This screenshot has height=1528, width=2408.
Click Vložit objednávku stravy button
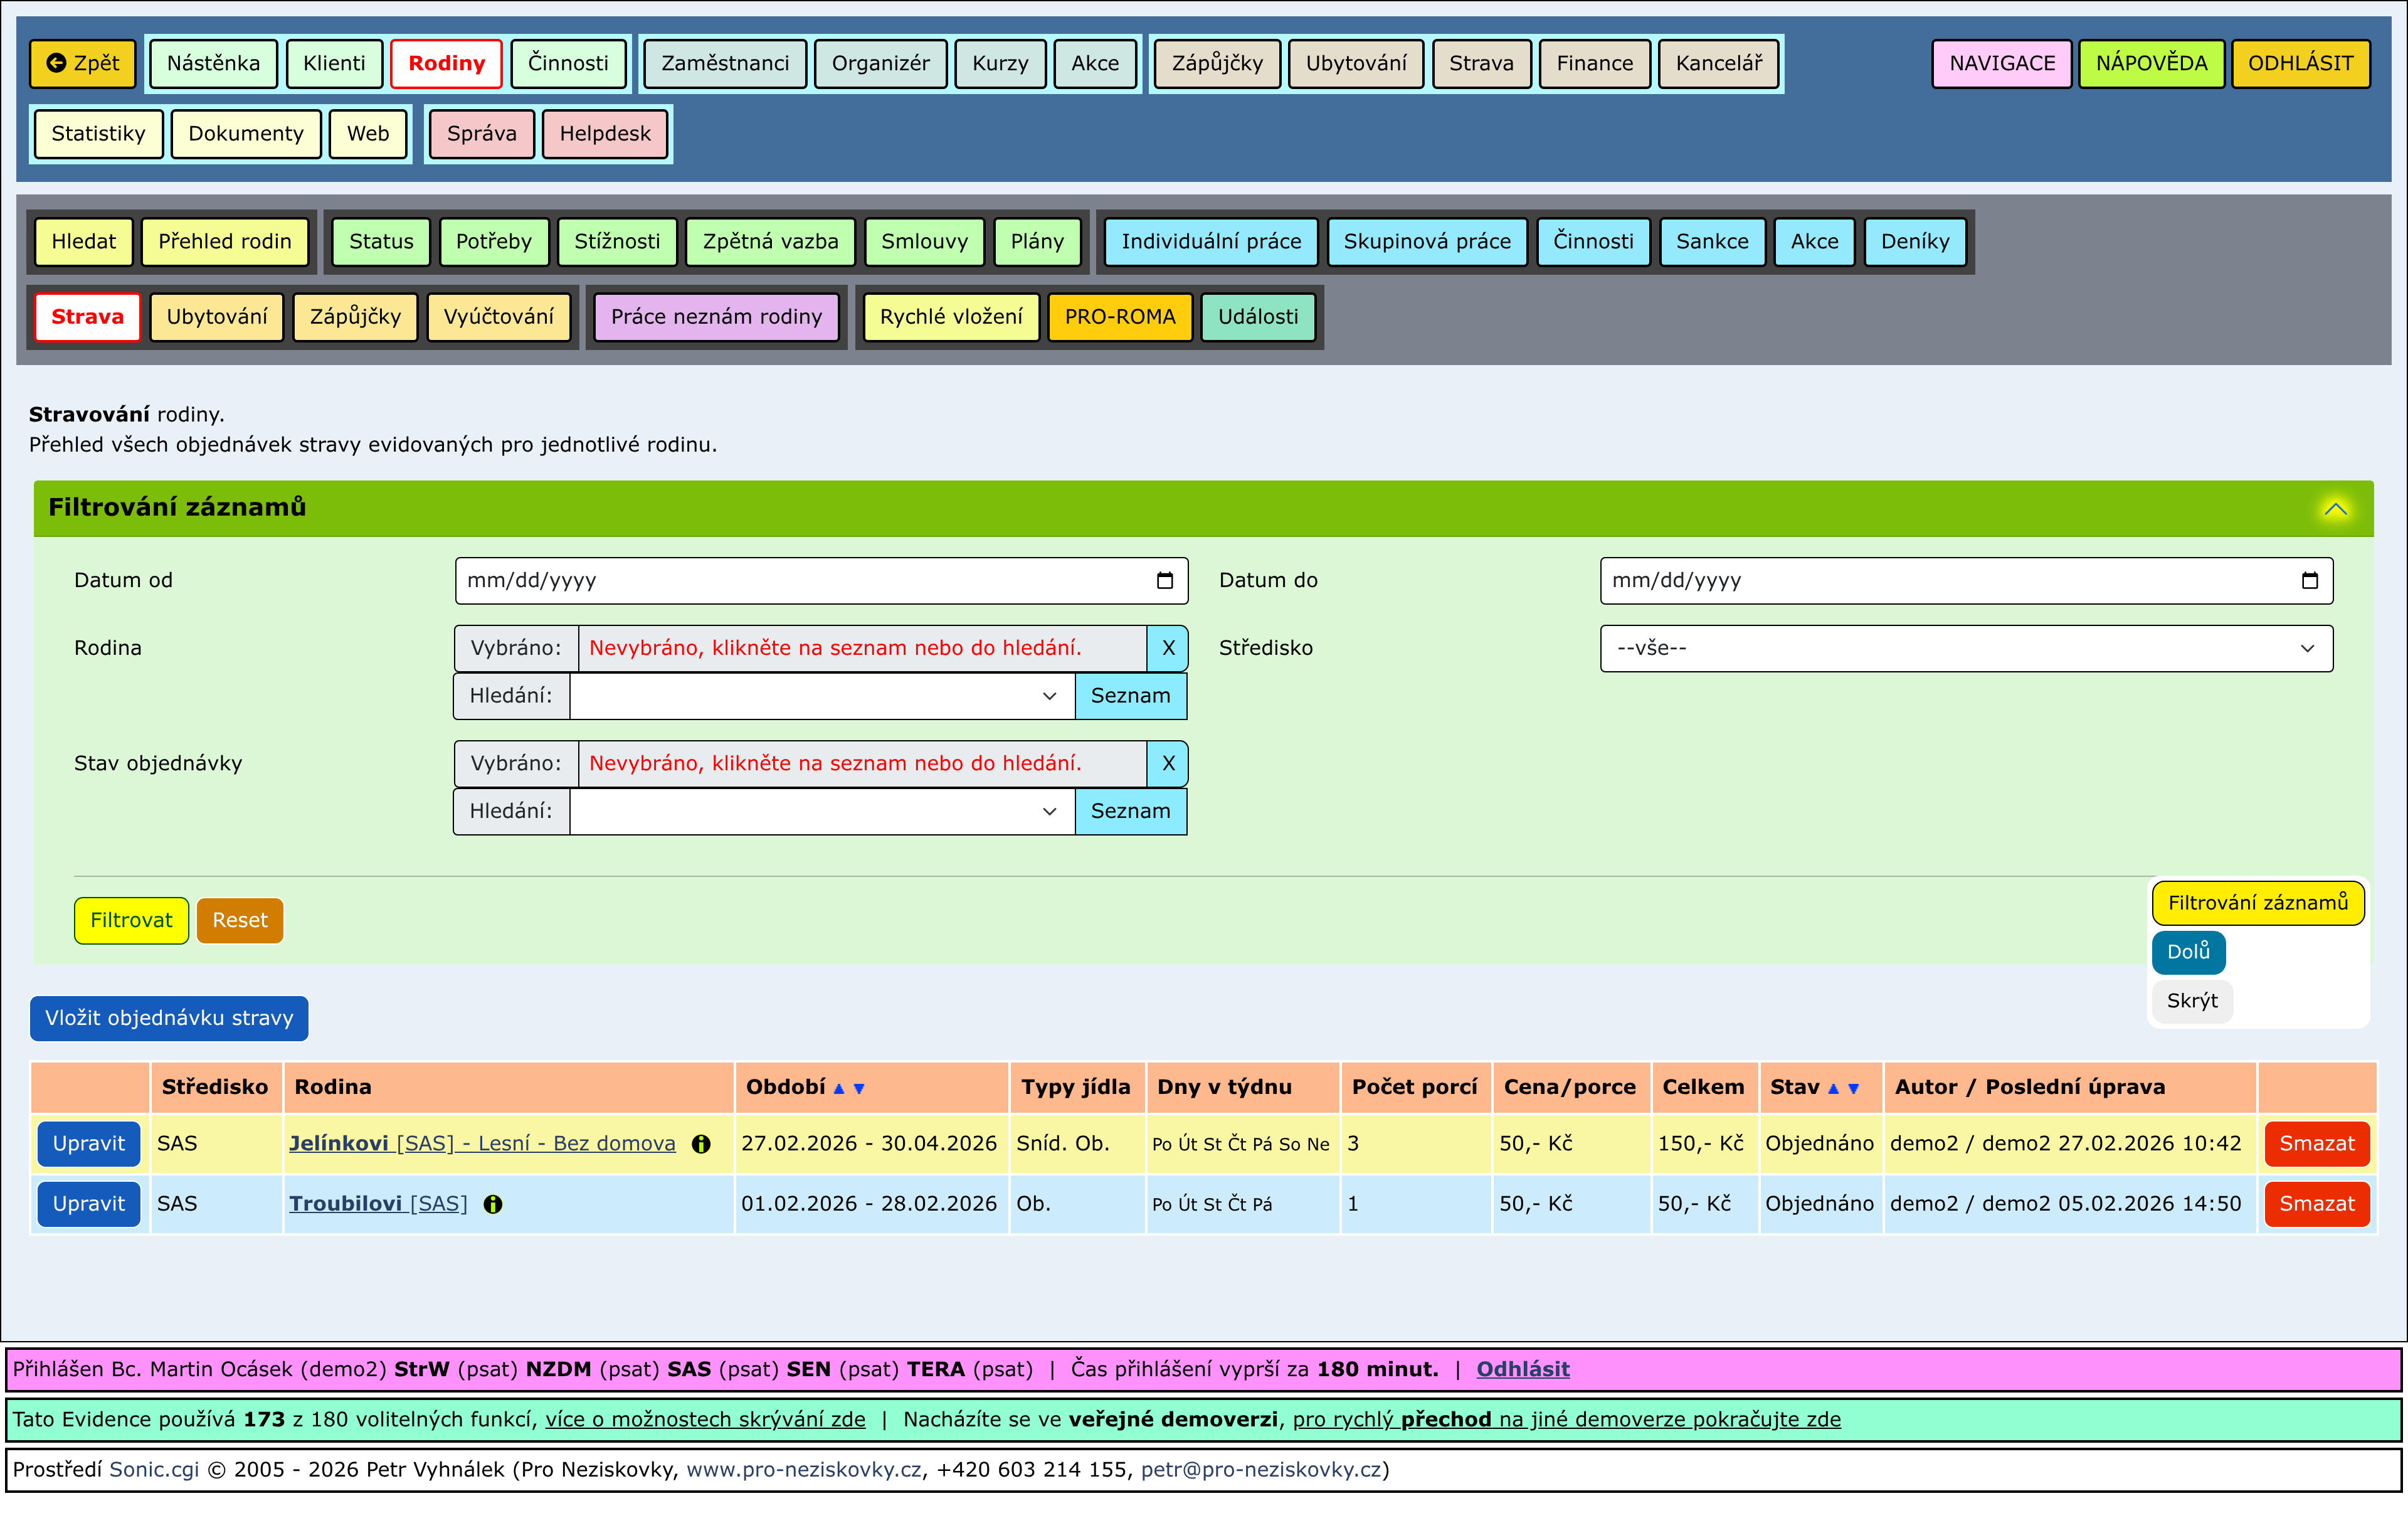[169, 1018]
